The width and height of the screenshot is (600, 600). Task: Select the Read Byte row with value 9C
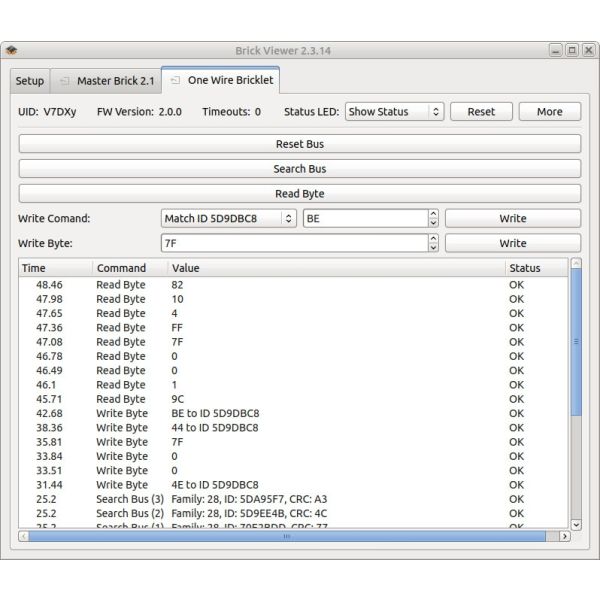(x=293, y=399)
